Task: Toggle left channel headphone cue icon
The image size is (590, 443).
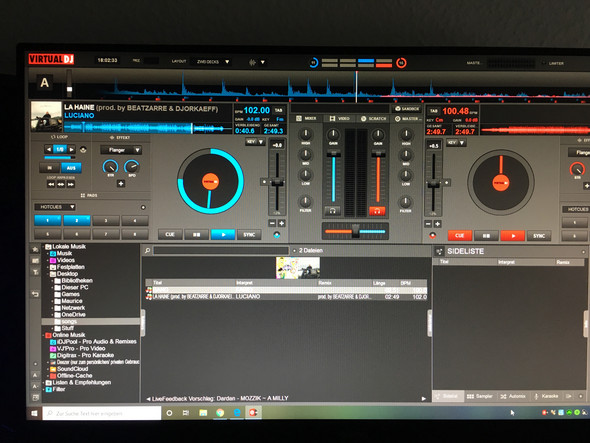Action: click(x=333, y=211)
